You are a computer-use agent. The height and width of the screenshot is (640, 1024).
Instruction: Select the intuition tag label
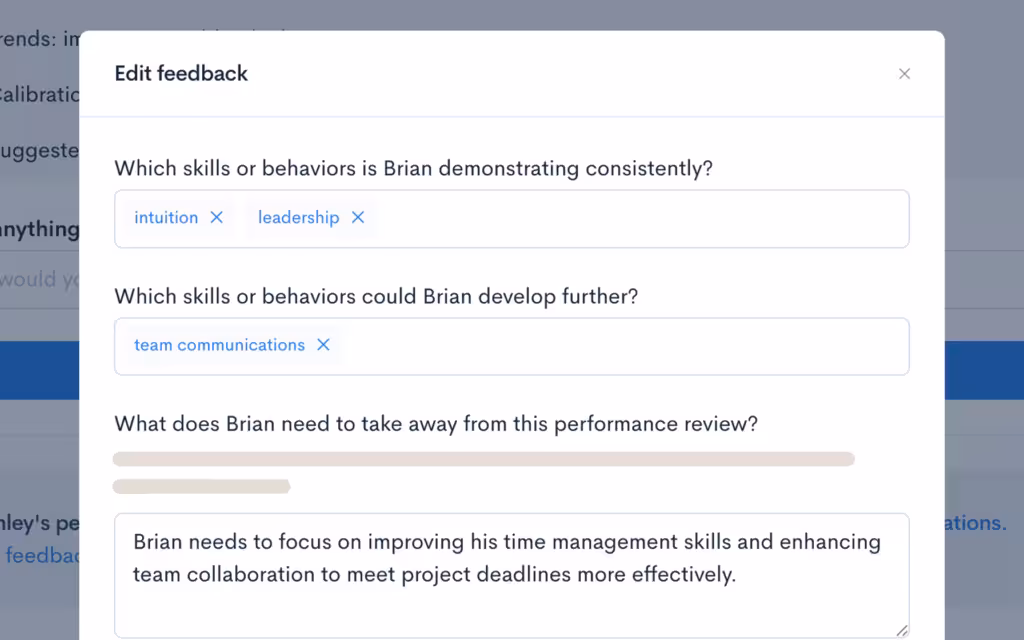(166, 217)
